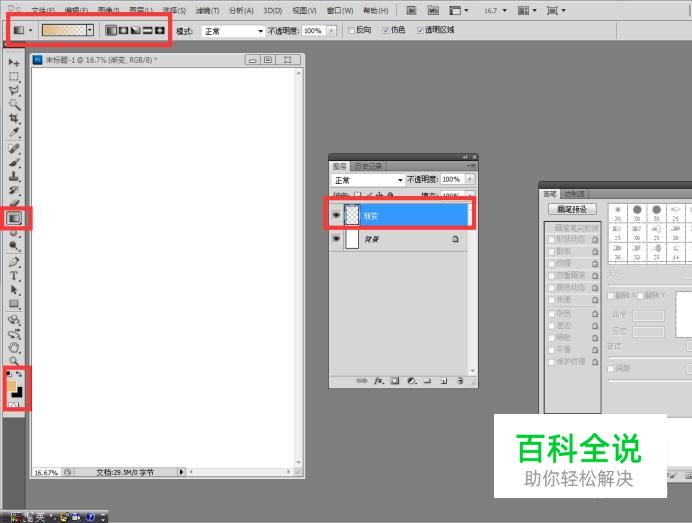Choose the Radial gradient style
The width and height of the screenshot is (692, 523).
pos(123,30)
